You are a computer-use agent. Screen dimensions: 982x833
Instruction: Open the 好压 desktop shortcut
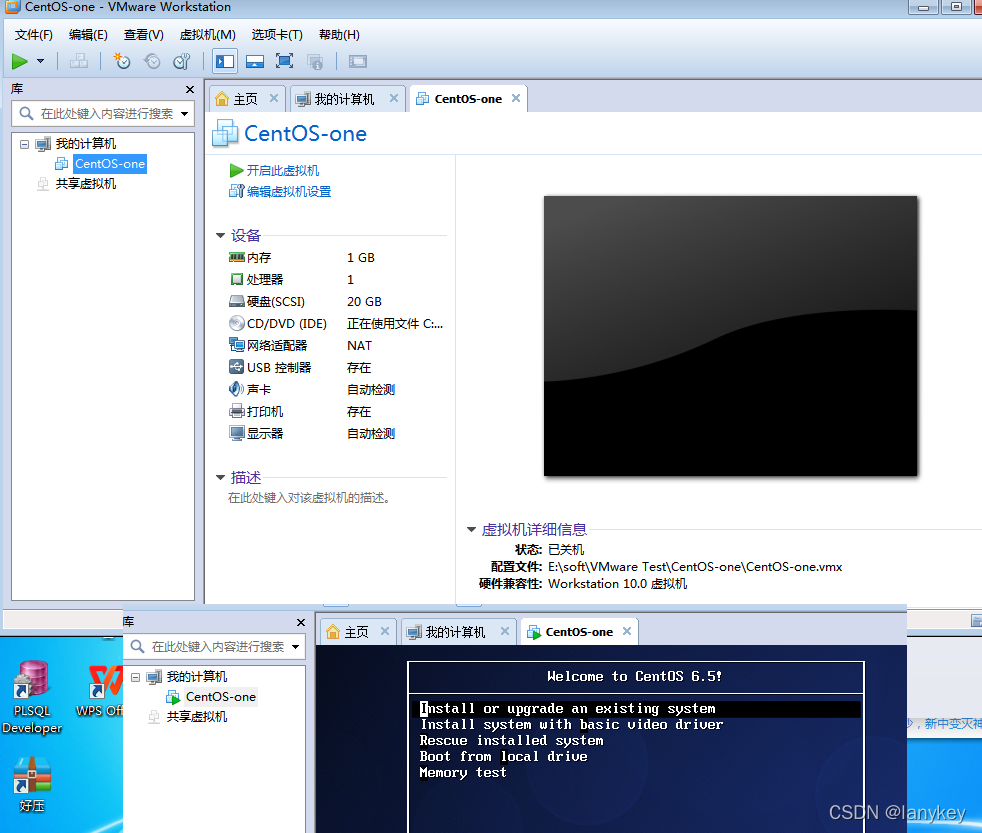32,785
